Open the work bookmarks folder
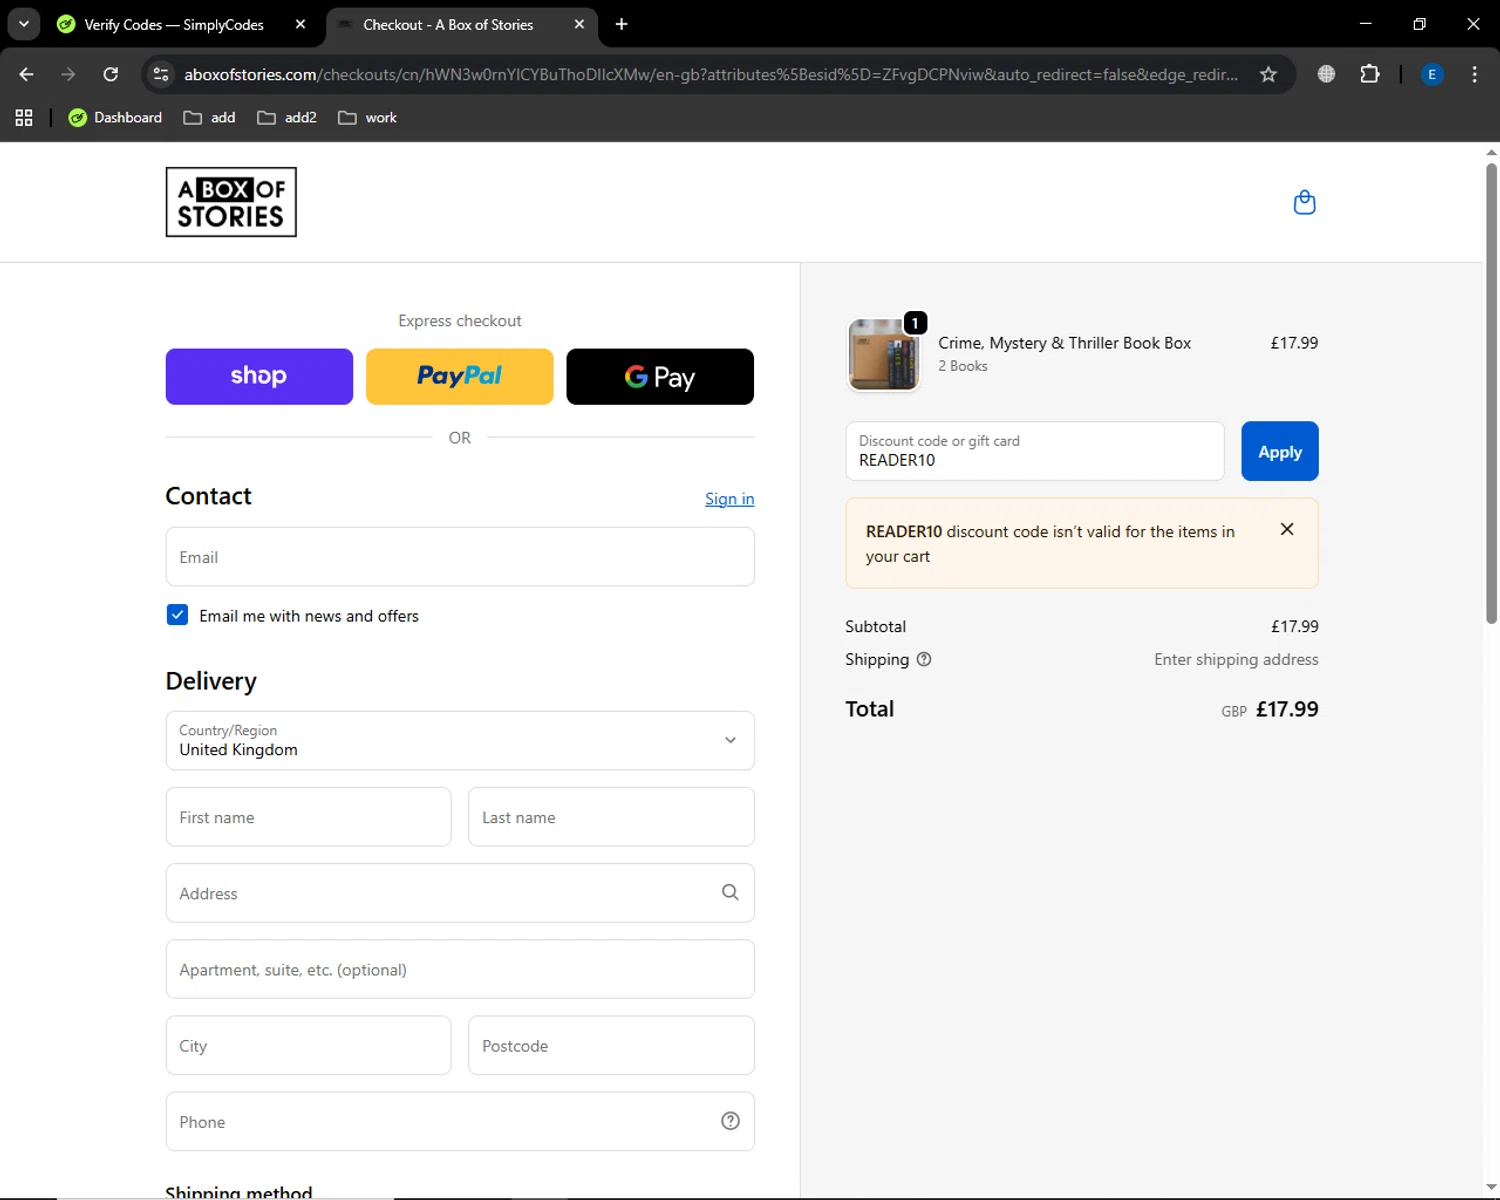 tap(367, 118)
